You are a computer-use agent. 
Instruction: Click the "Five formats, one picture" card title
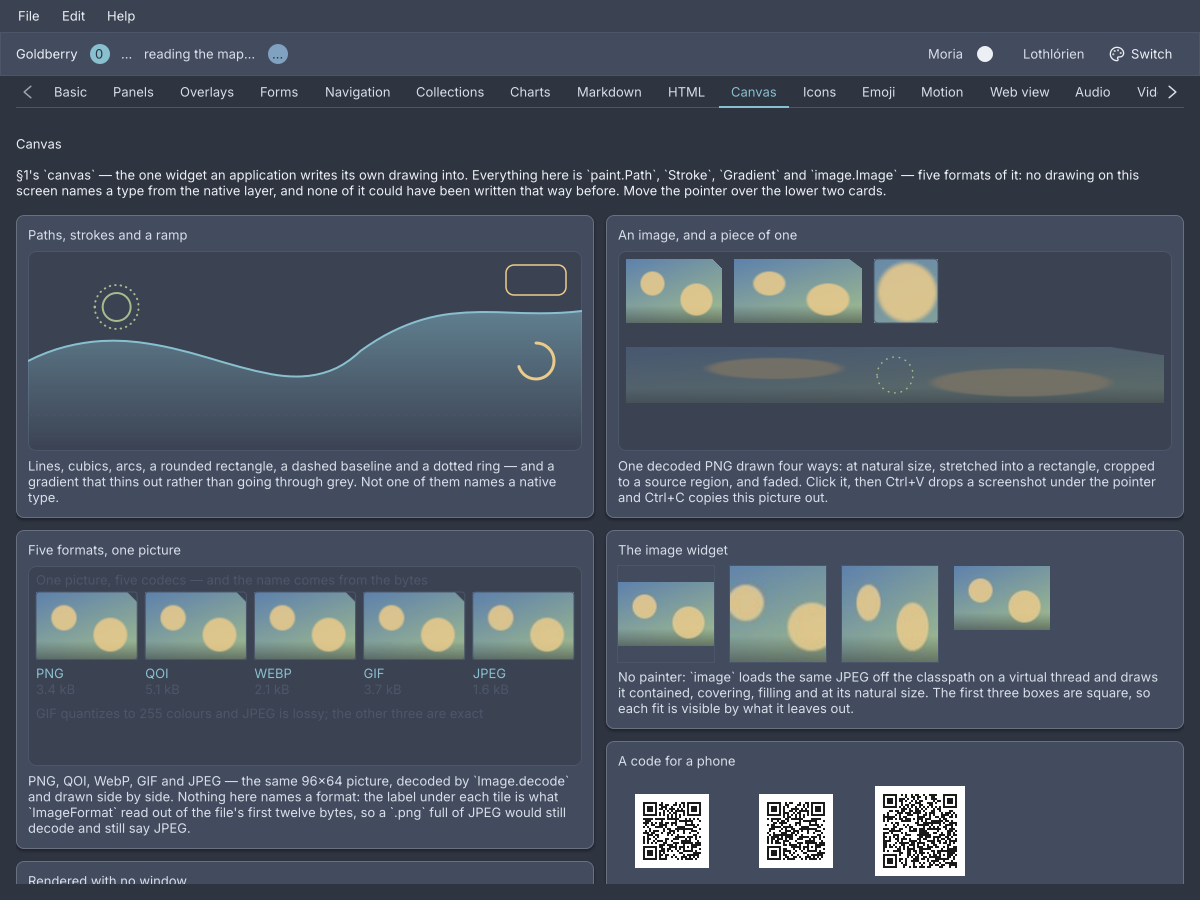pyautogui.click(x=104, y=550)
